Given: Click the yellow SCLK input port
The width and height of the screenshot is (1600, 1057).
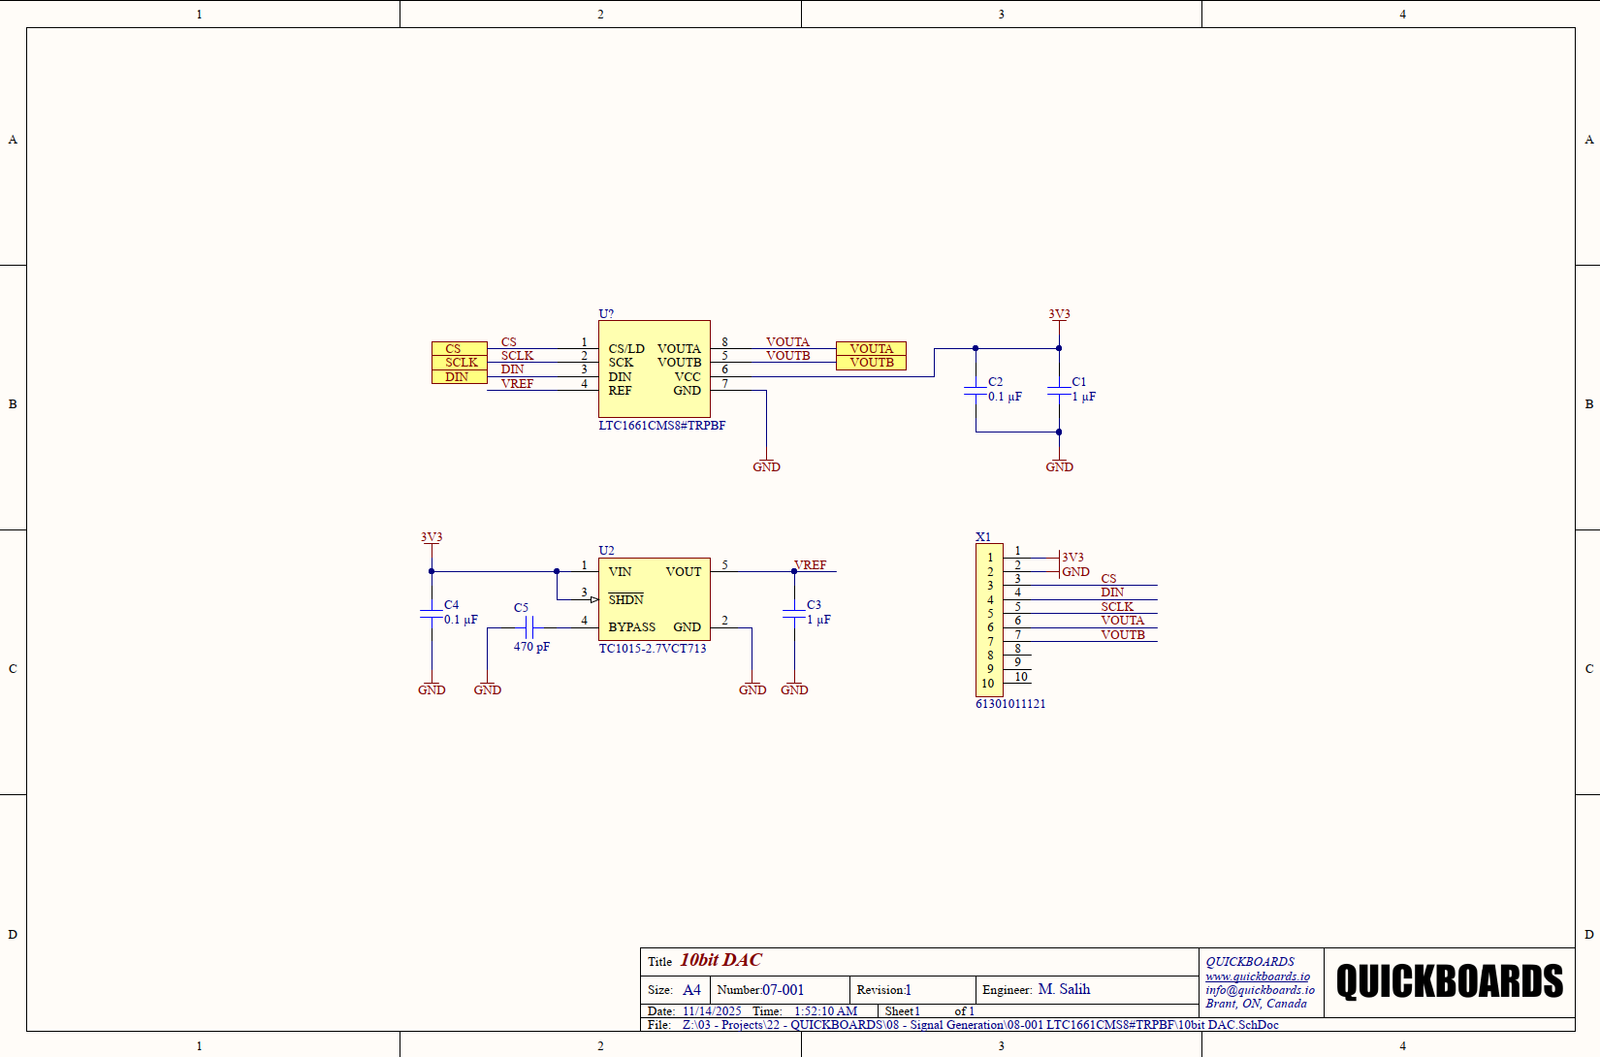Looking at the screenshot, I should (459, 363).
